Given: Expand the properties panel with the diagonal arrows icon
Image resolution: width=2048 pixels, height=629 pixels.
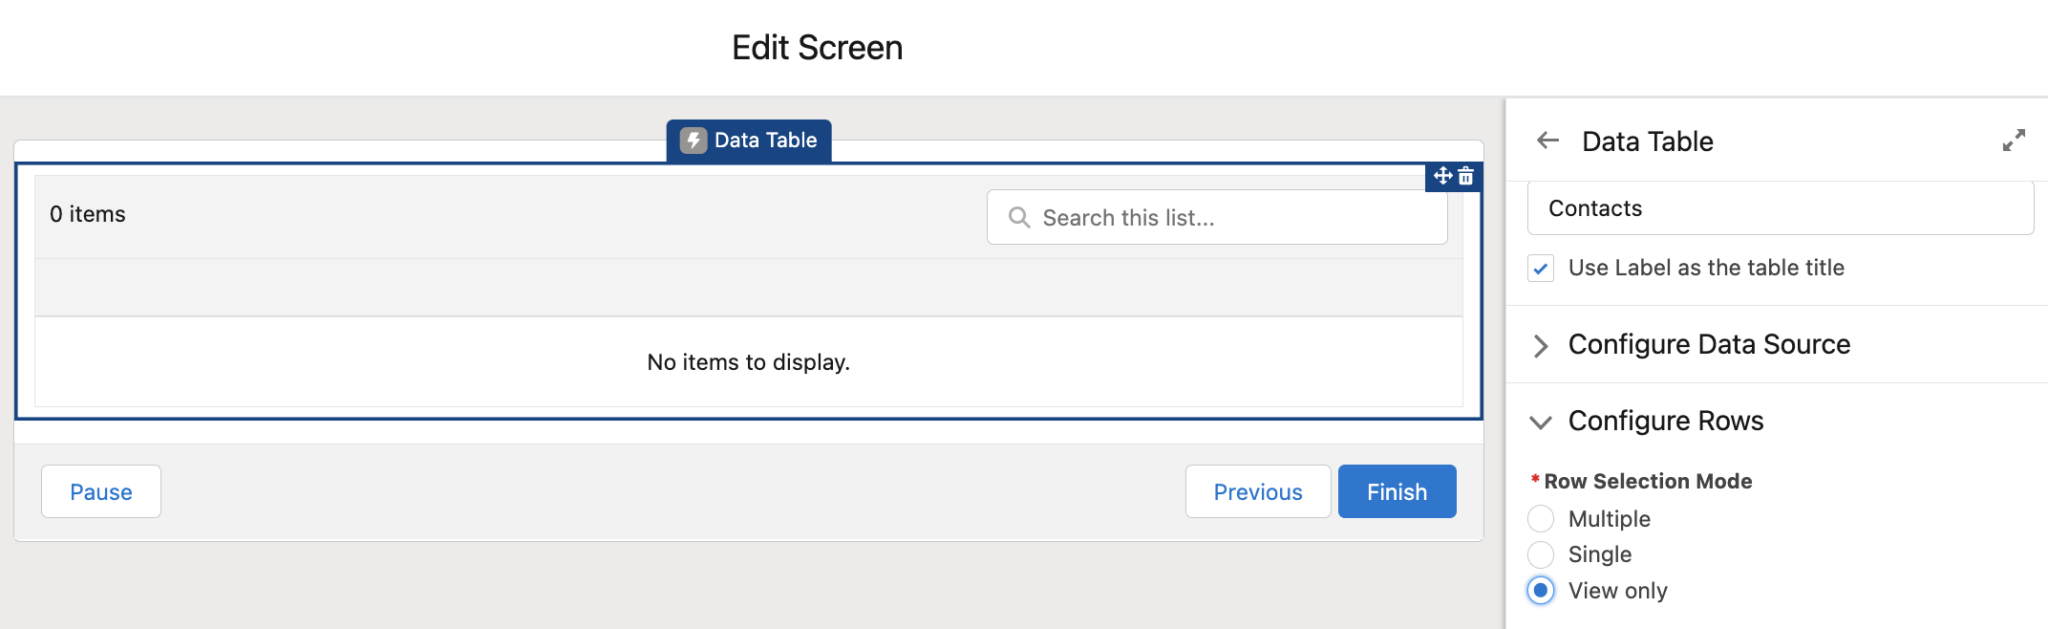Looking at the screenshot, I should pos(2013,141).
